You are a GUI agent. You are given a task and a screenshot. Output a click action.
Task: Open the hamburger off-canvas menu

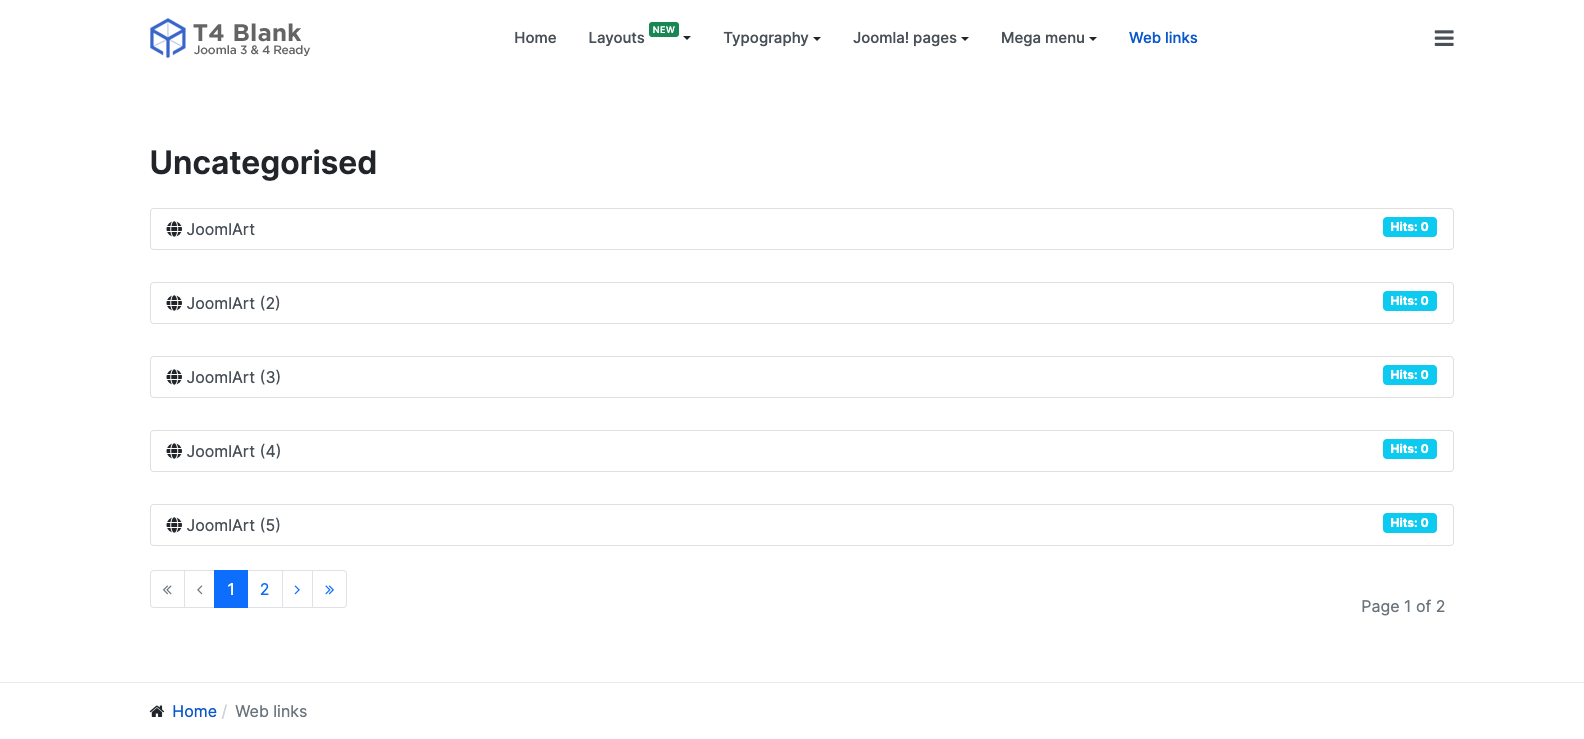click(1443, 38)
